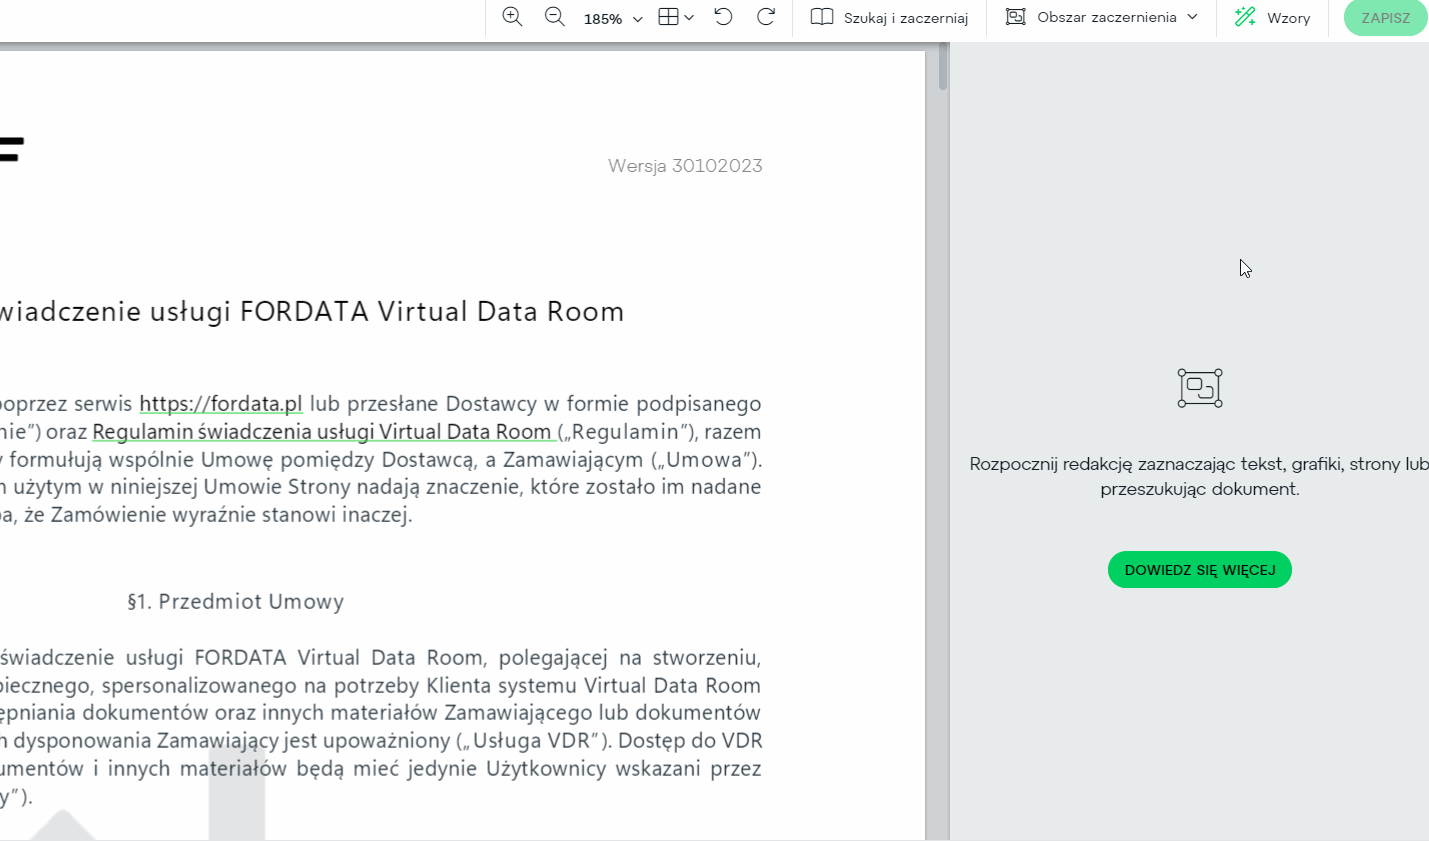The height and width of the screenshot is (841, 1429).
Task: Open Wzory patterns tool
Action: (1272, 18)
